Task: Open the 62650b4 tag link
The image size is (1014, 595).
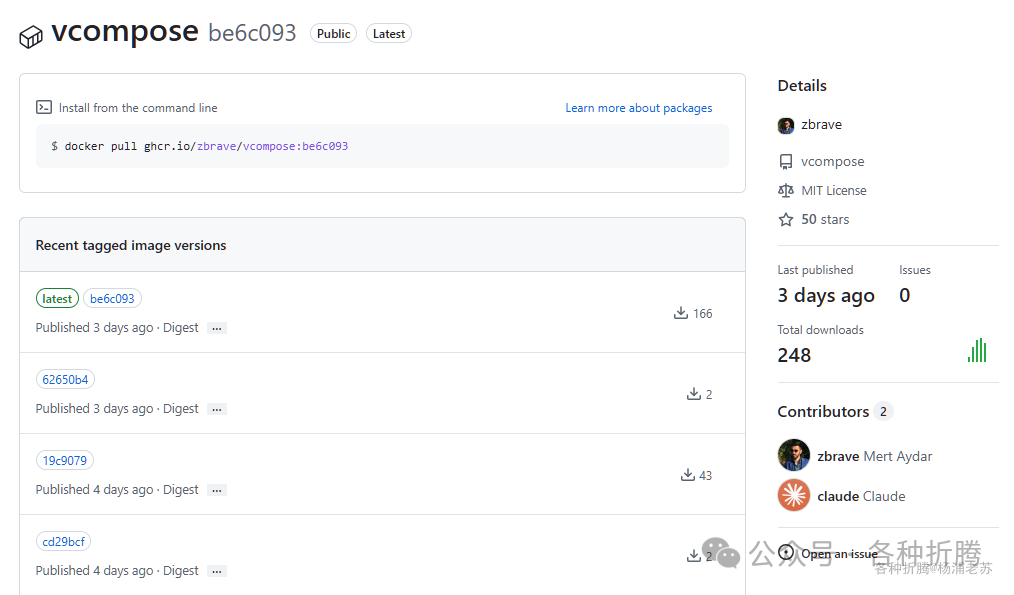Action: click(65, 379)
